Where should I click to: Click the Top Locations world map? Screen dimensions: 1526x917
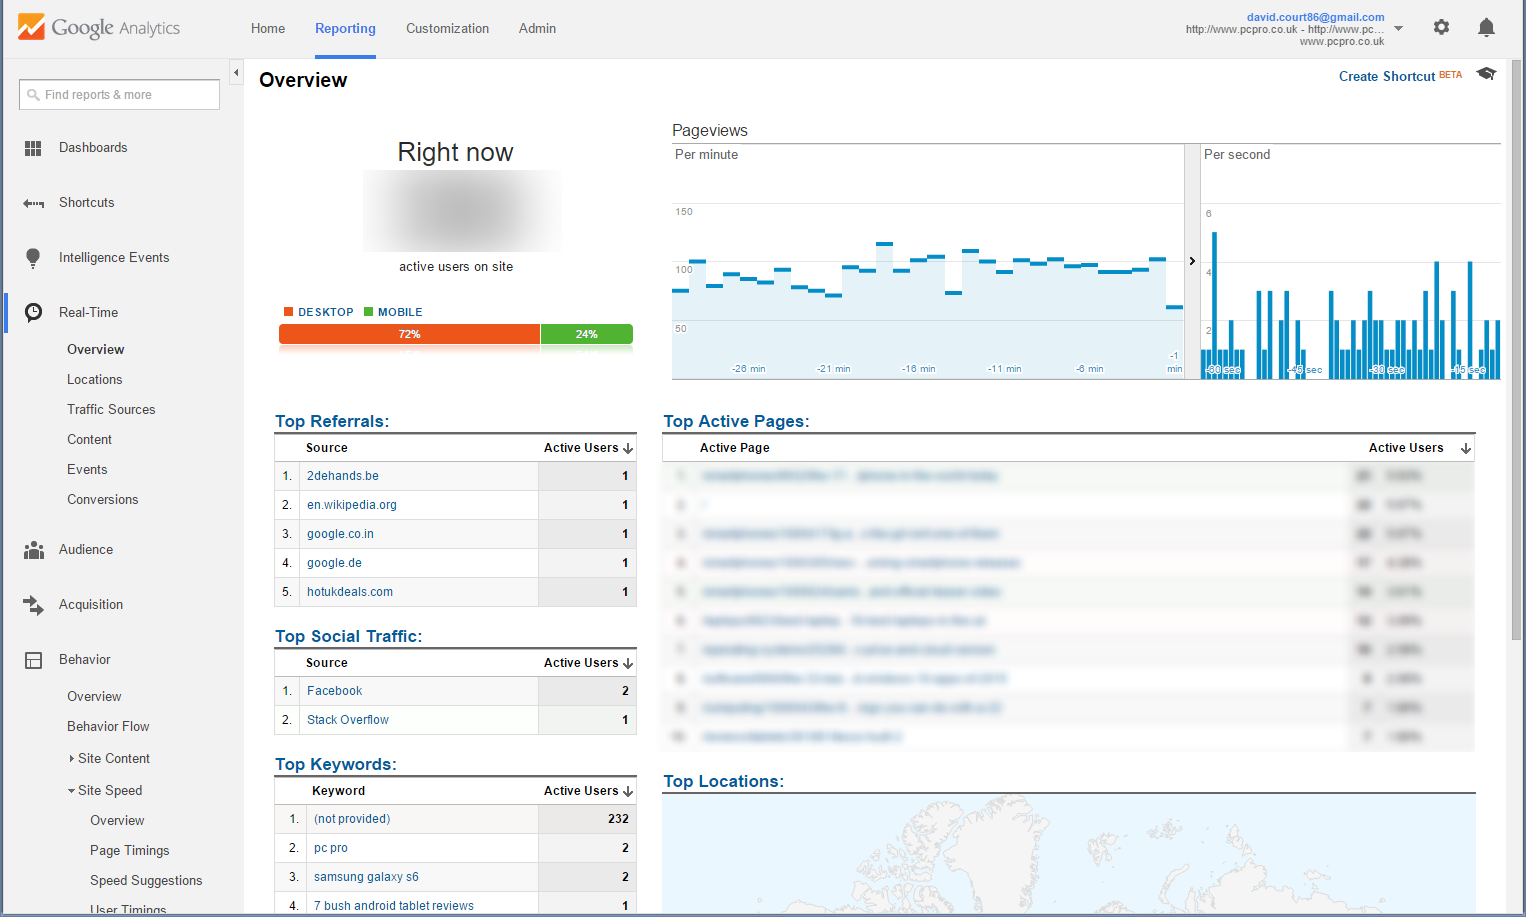(1069, 854)
